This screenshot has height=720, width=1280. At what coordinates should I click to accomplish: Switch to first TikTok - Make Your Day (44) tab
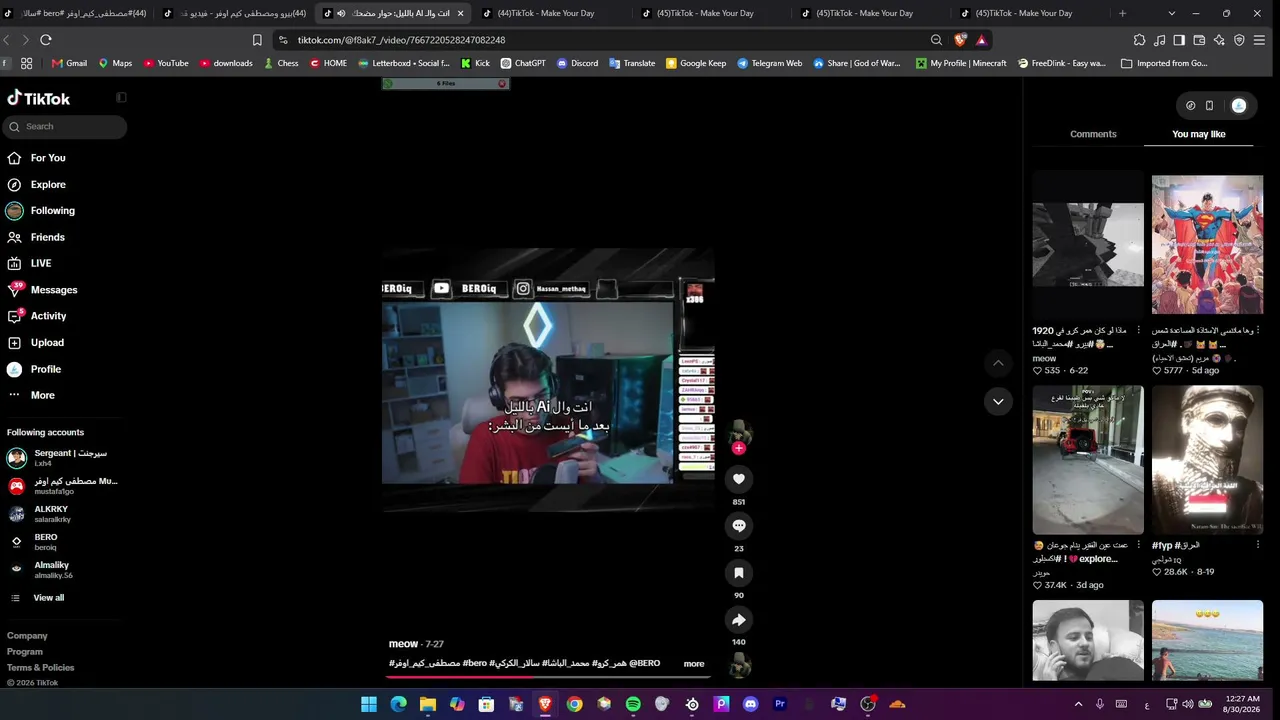553,13
